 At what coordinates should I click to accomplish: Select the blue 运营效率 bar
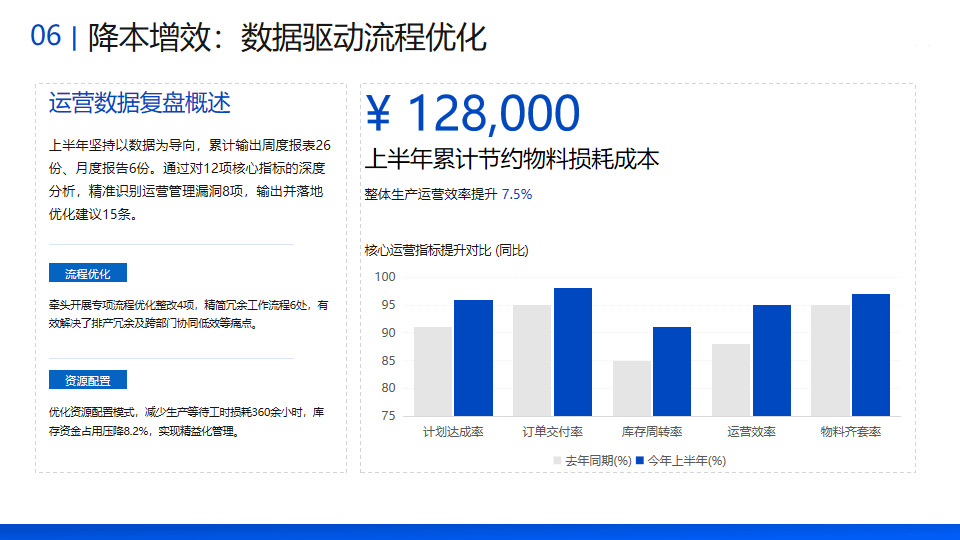click(771, 361)
